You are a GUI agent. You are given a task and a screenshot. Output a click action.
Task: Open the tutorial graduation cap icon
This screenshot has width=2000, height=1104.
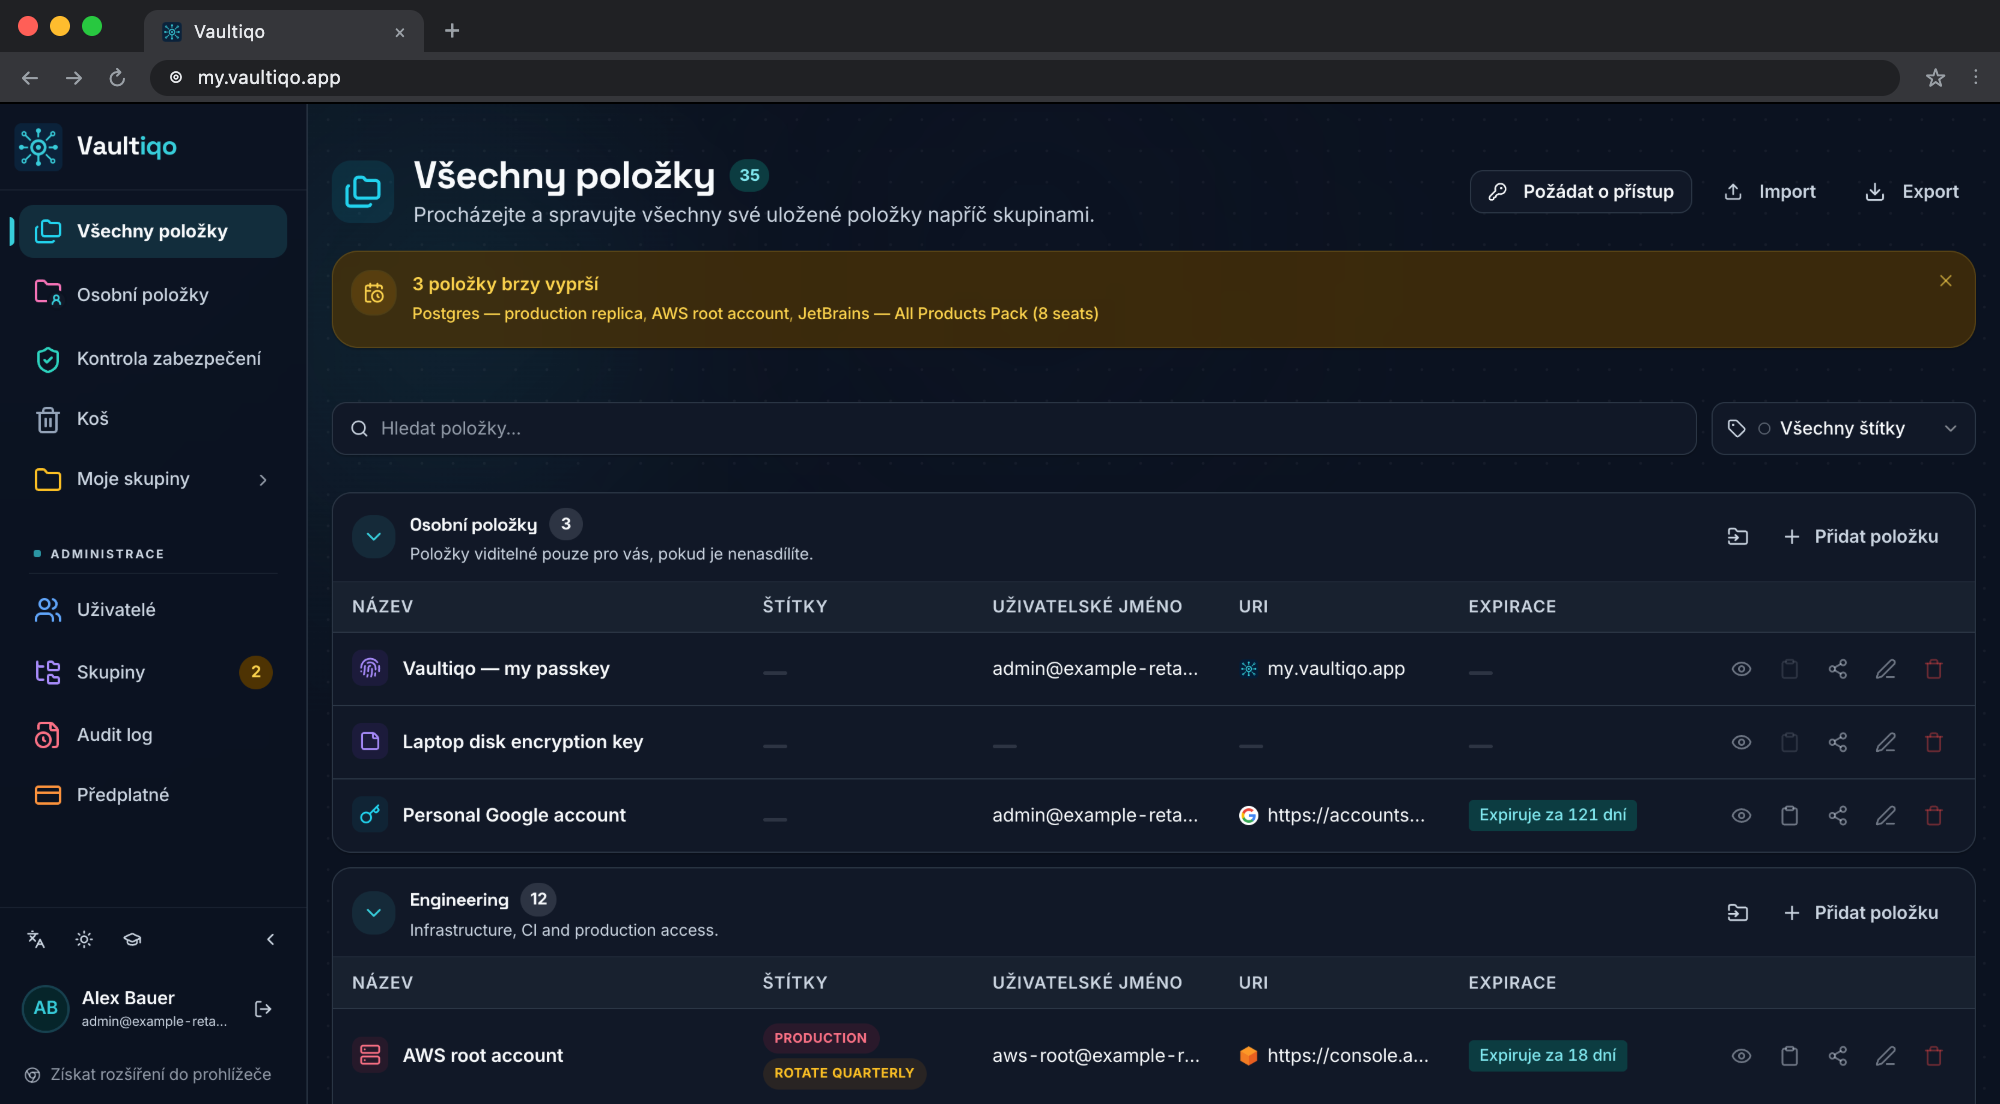(x=132, y=939)
